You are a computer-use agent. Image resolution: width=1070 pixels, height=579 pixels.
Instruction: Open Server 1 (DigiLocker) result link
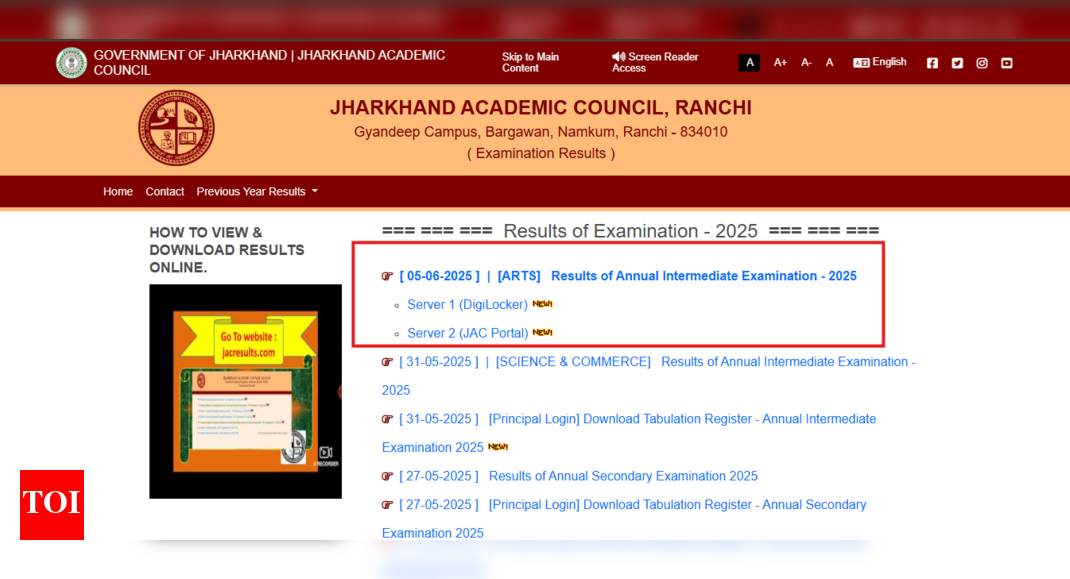click(x=467, y=305)
